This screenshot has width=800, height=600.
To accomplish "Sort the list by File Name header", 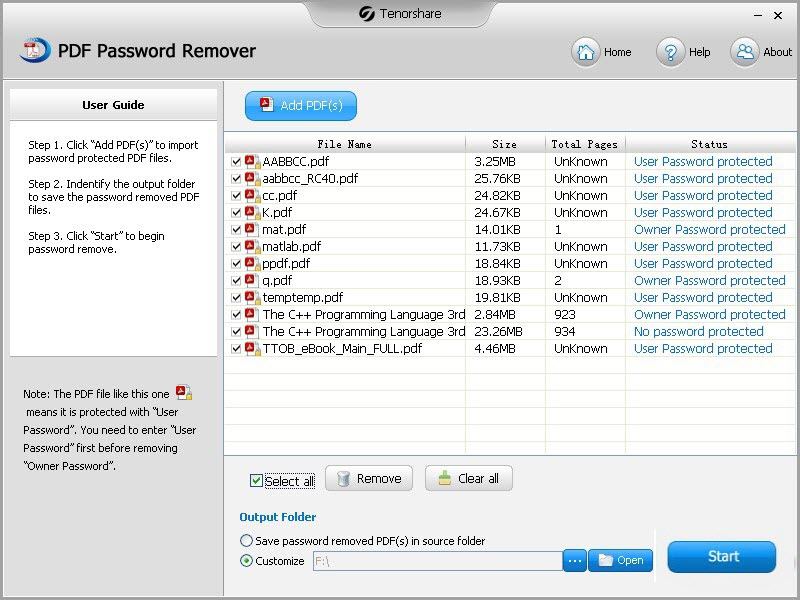I will [344, 143].
